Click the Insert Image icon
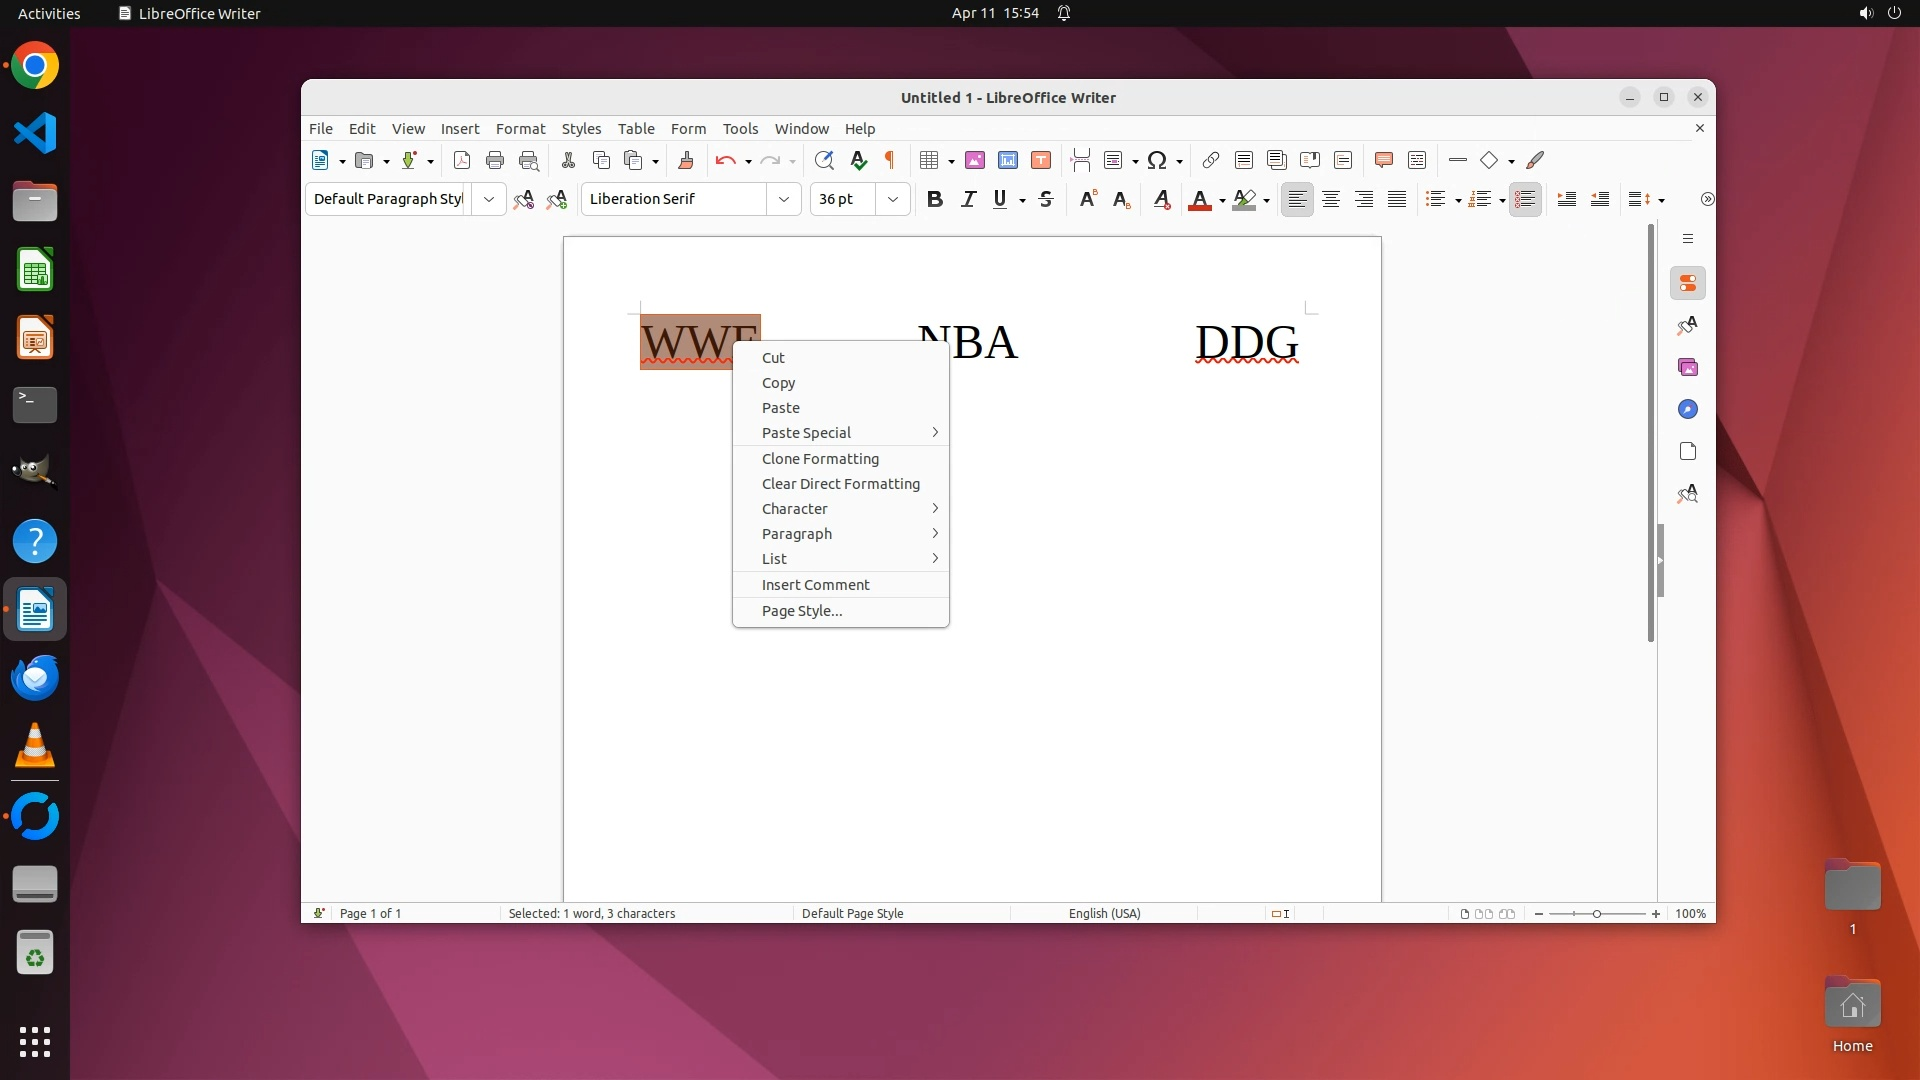1920x1080 pixels. pyautogui.click(x=975, y=160)
